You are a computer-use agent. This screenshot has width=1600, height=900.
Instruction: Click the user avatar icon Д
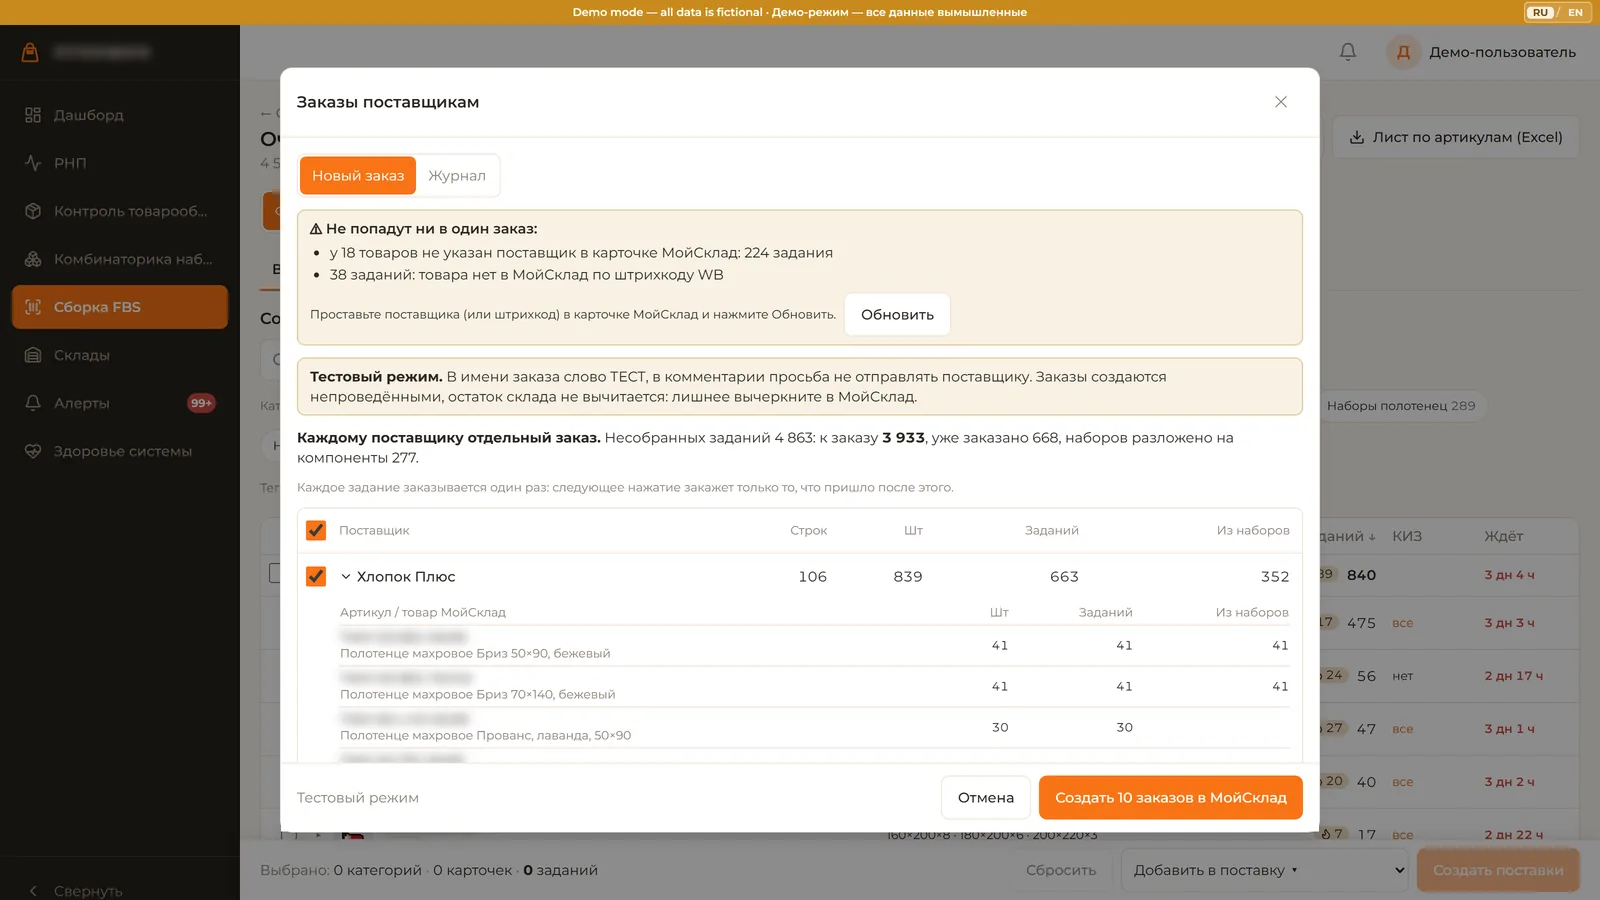tap(1403, 52)
